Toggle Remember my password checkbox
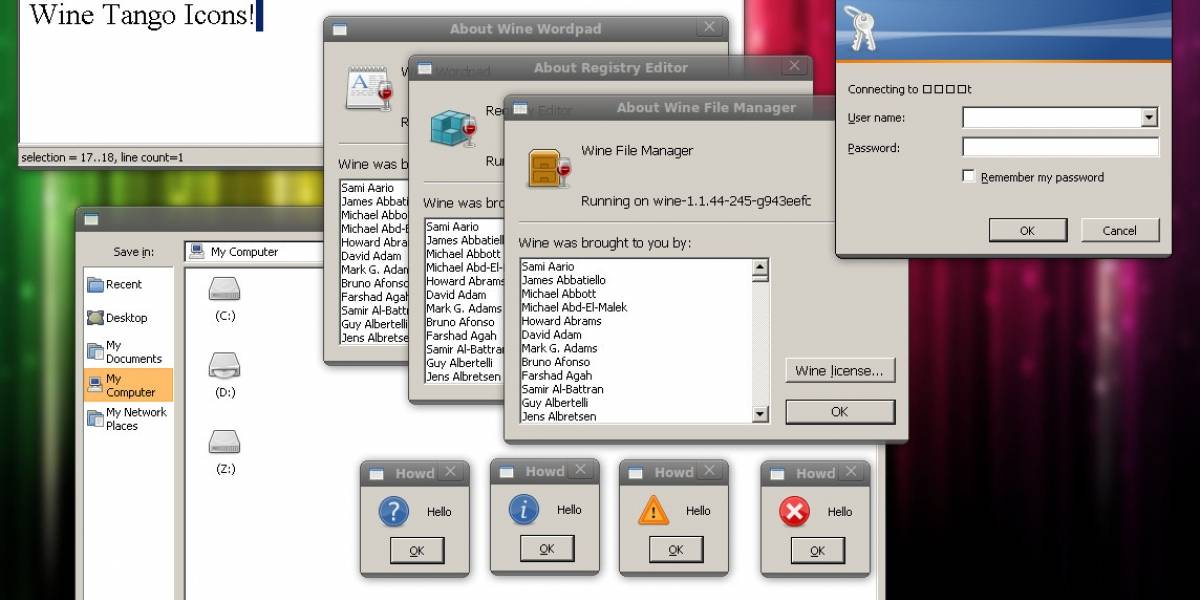 pos(968,177)
